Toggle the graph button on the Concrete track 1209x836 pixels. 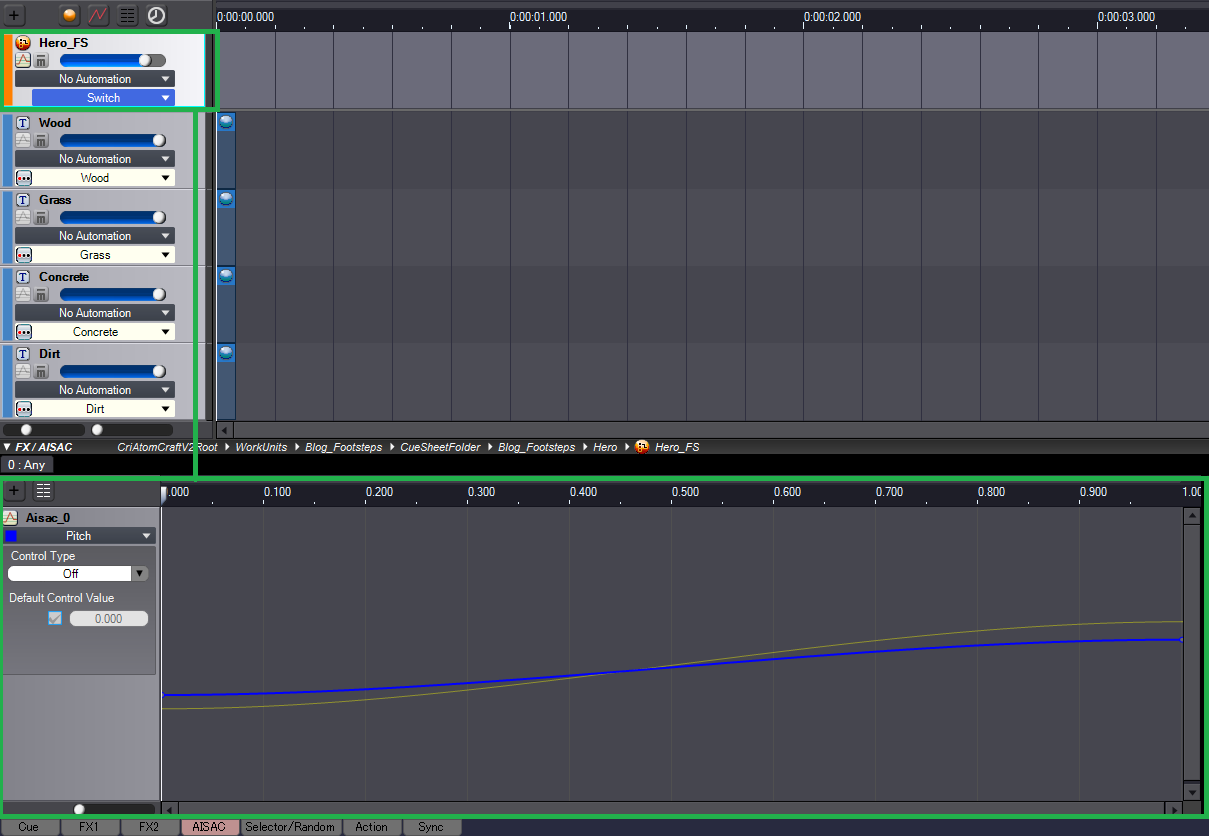point(23,295)
